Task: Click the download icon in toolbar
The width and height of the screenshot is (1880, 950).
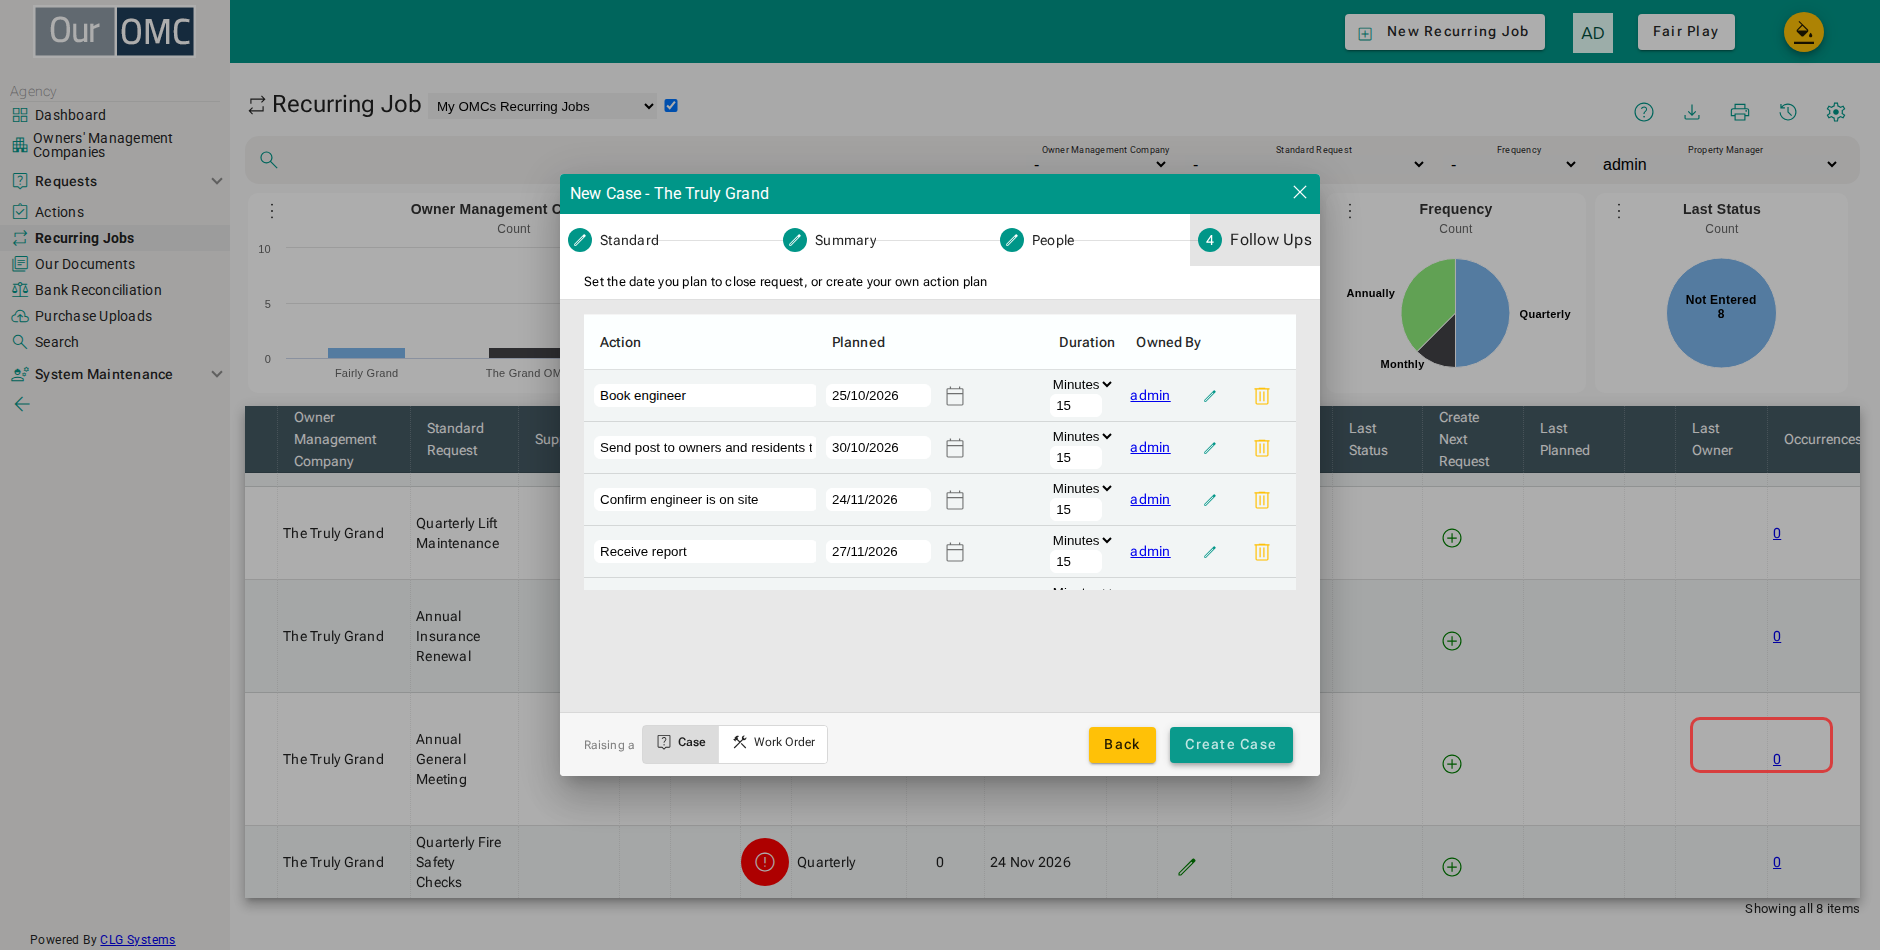Action: (1692, 112)
